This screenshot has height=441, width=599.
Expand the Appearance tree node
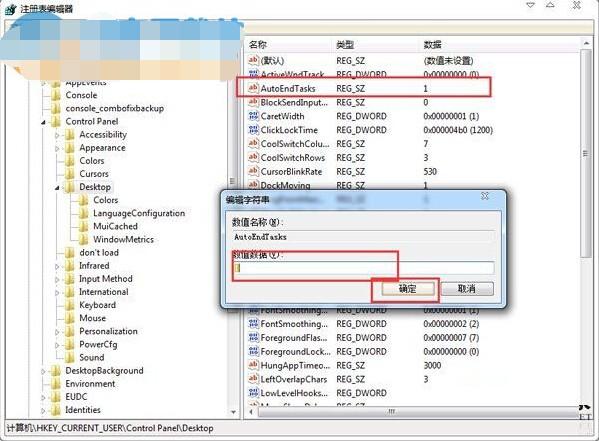tap(57, 148)
